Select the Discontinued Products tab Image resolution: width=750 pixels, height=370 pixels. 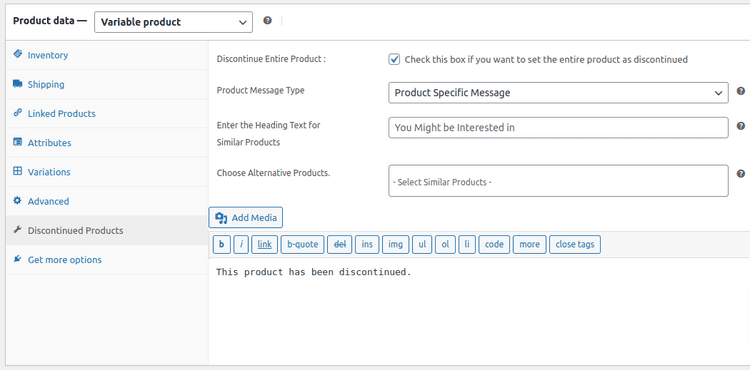(107, 230)
